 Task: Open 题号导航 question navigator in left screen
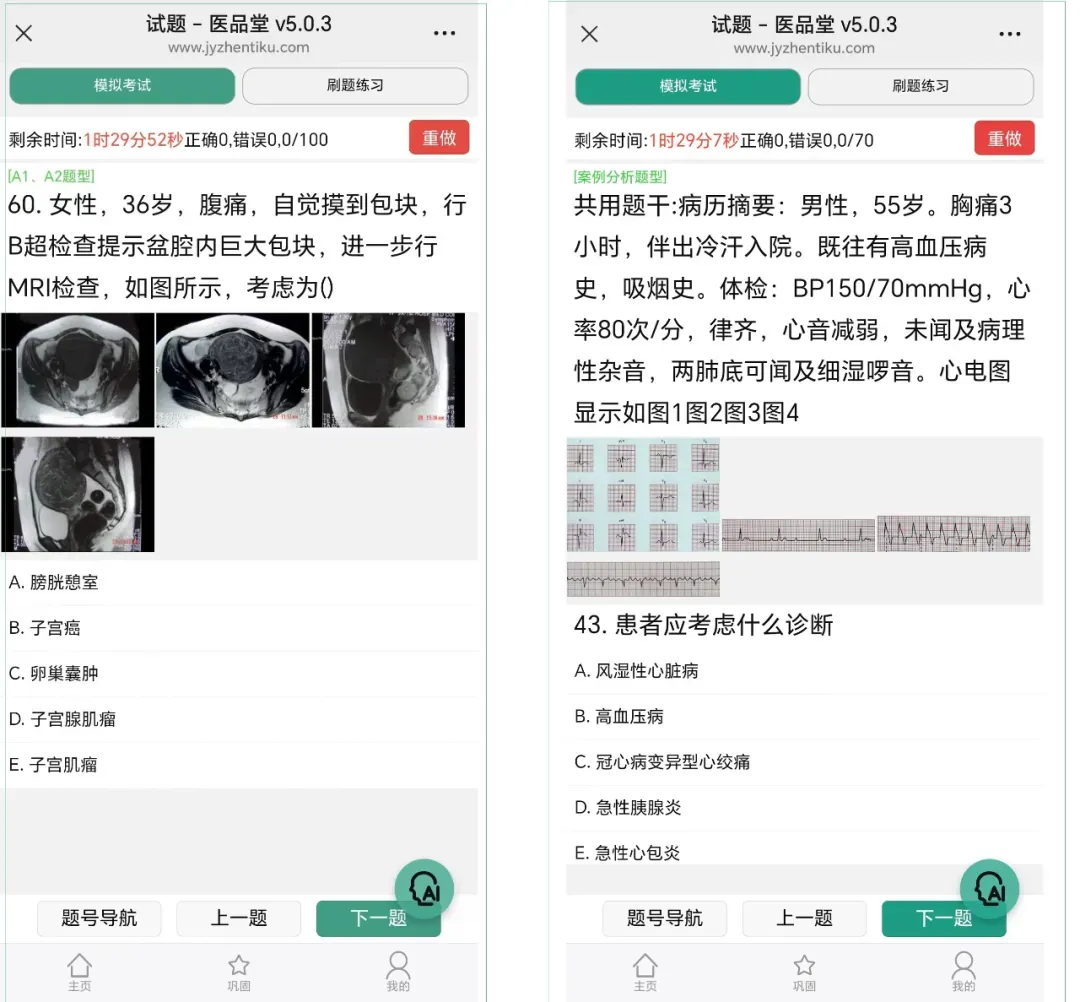[99, 918]
